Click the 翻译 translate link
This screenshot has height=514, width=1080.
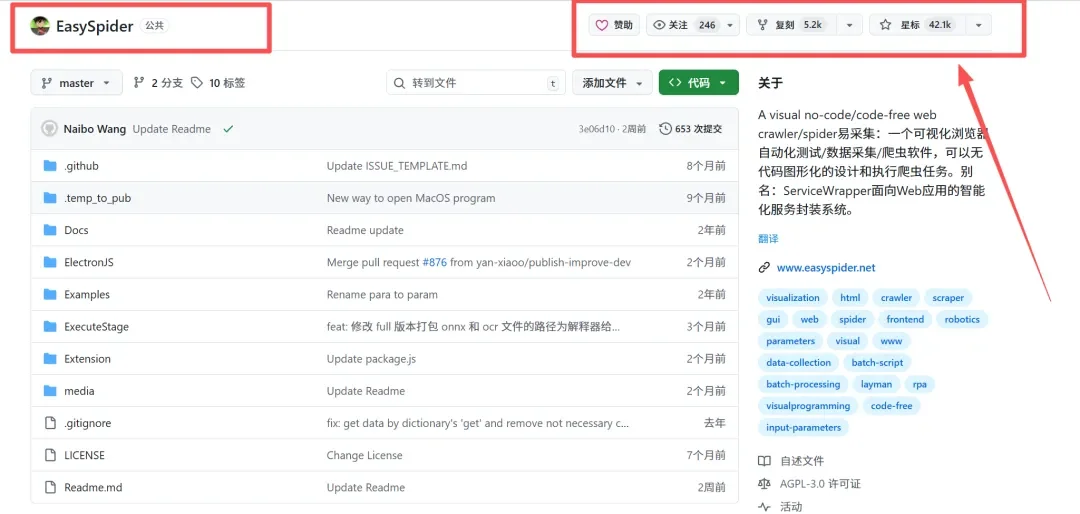click(x=768, y=239)
